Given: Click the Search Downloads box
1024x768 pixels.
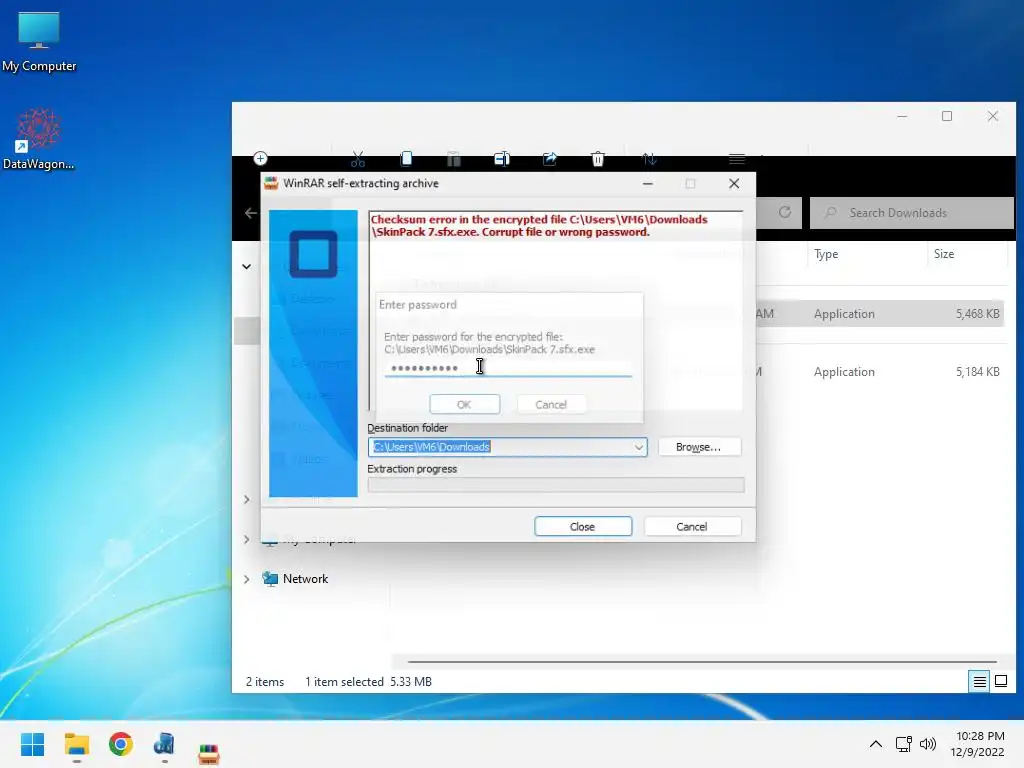Looking at the screenshot, I should click(912, 213).
